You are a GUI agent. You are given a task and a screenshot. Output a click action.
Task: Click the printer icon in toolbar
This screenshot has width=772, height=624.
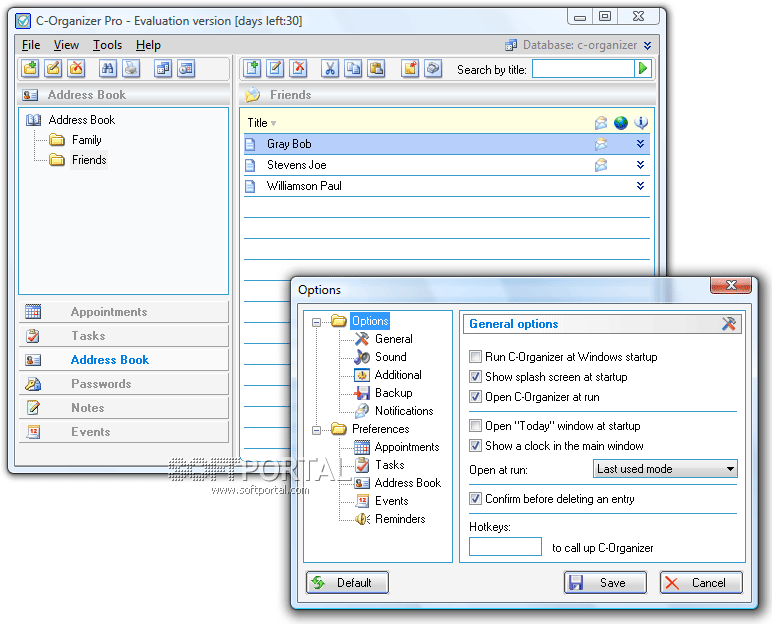pyautogui.click(x=131, y=68)
